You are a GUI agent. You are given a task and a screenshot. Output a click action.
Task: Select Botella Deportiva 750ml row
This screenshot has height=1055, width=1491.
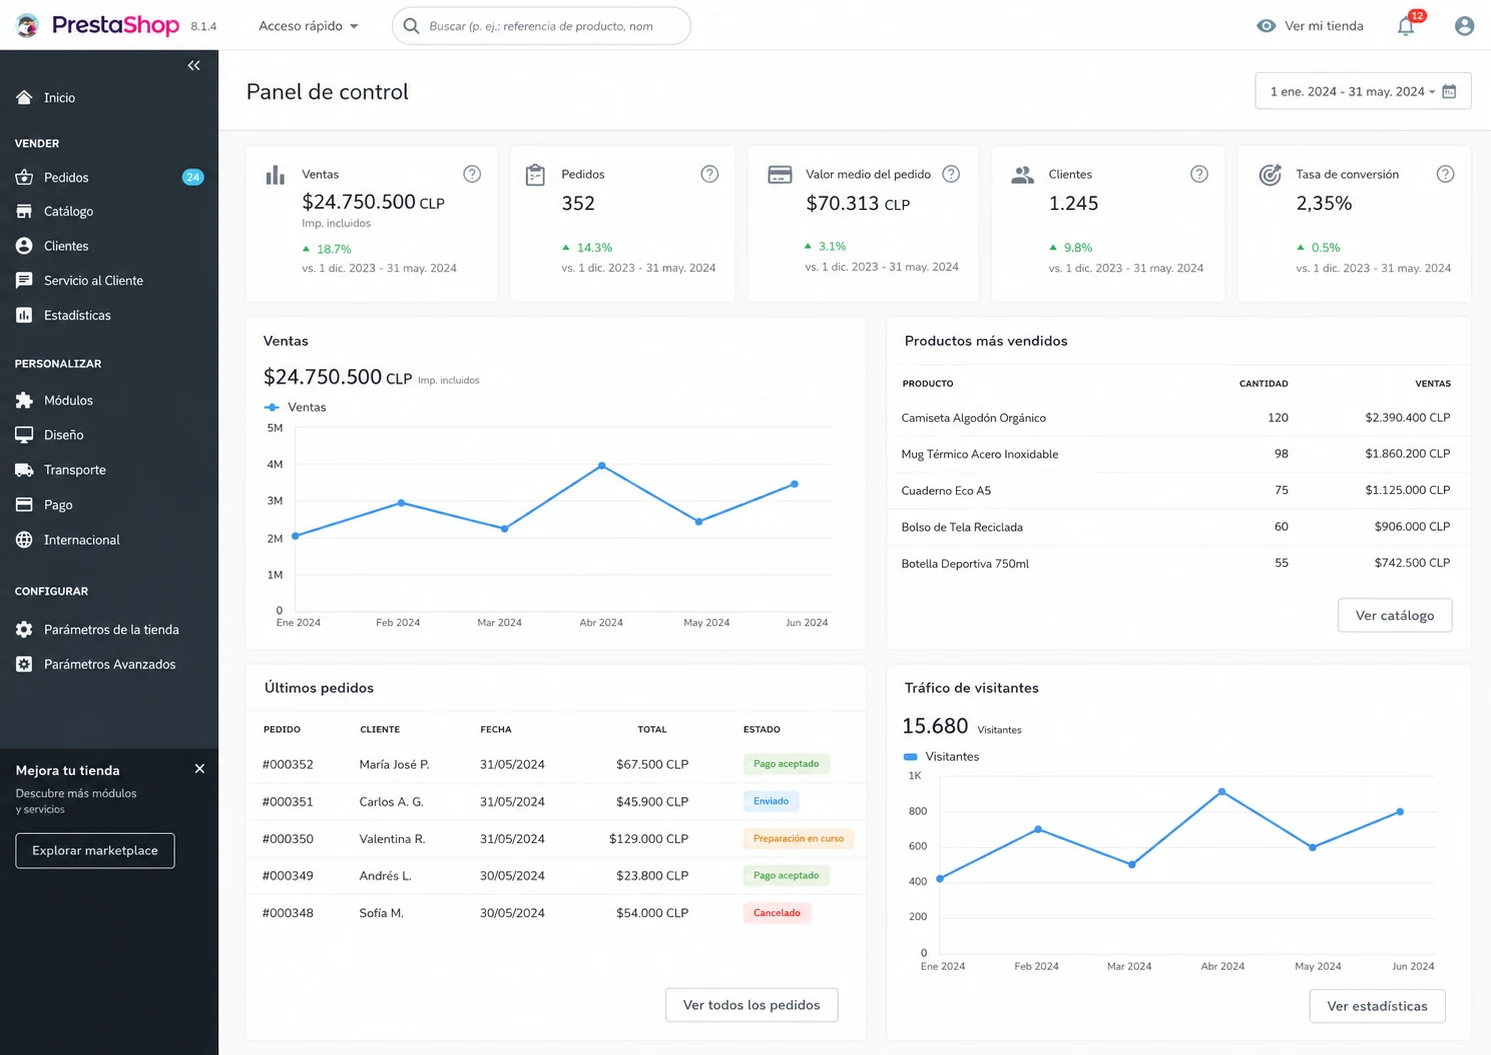(x=1177, y=563)
